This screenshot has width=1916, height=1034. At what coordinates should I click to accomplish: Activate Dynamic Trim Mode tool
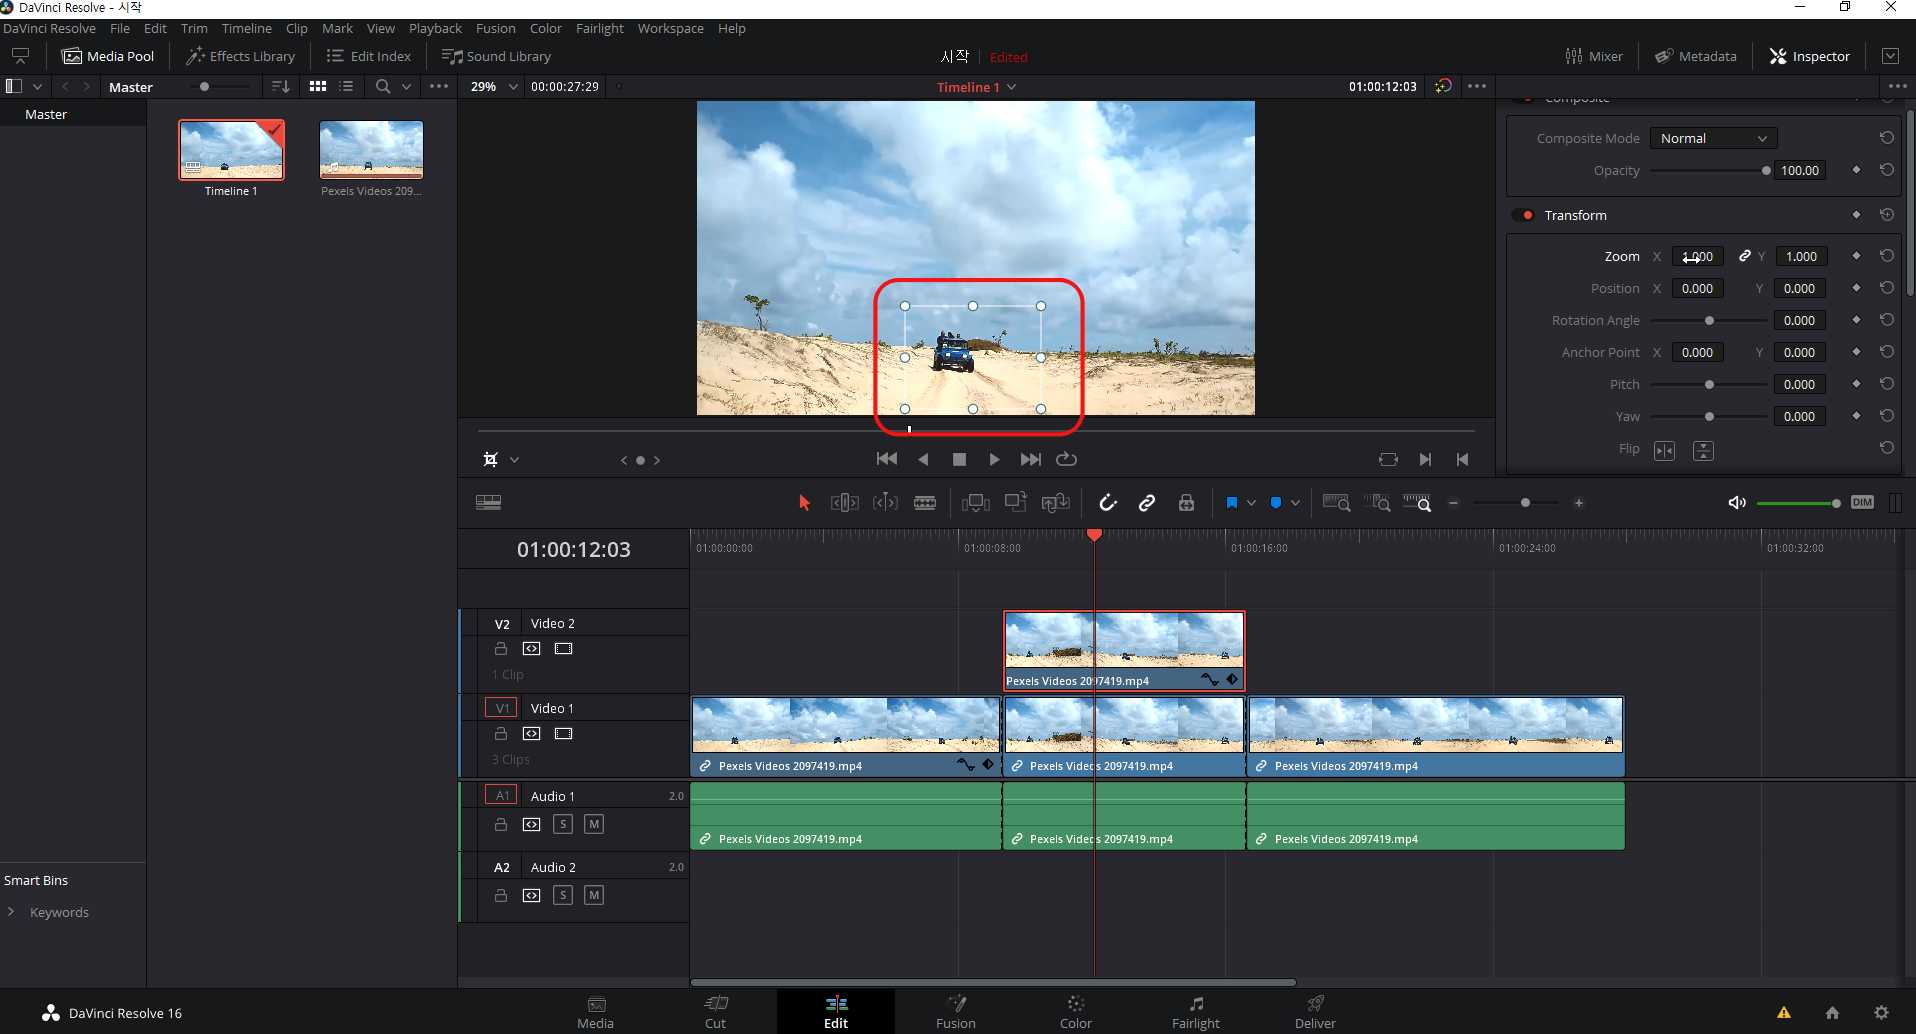(885, 503)
